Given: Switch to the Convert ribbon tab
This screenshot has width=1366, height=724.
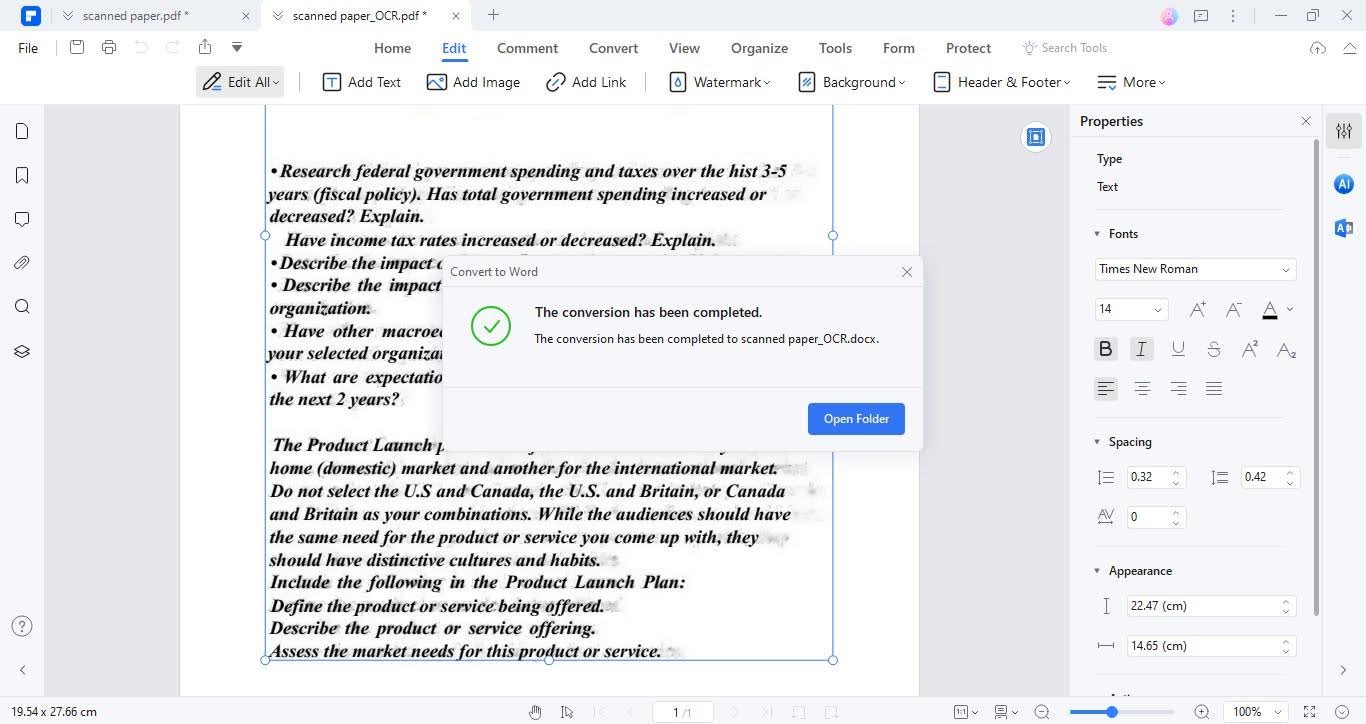Looking at the screenshot, I should [613, 47].
